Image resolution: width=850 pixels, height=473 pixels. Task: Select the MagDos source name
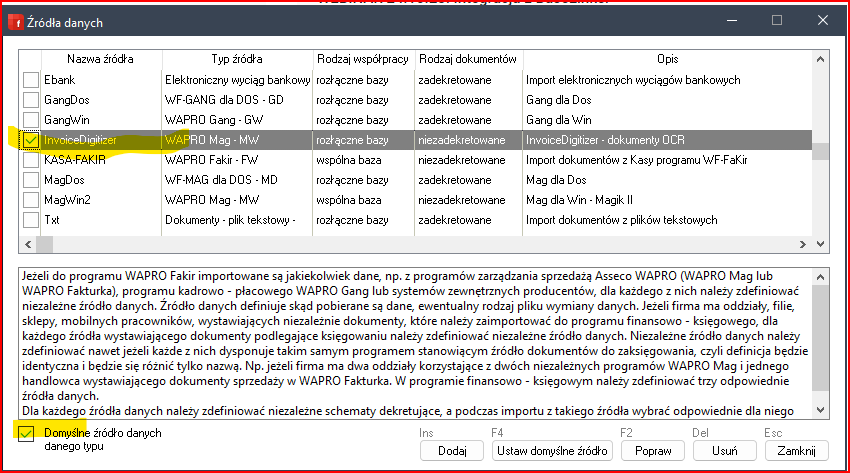(64, 180)
